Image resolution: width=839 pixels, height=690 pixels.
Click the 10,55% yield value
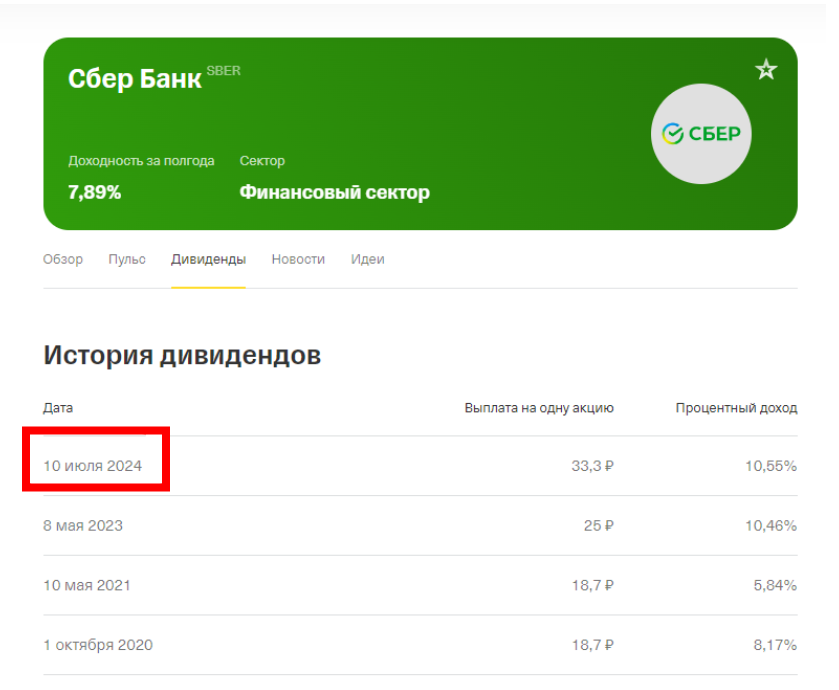[771, 466]
